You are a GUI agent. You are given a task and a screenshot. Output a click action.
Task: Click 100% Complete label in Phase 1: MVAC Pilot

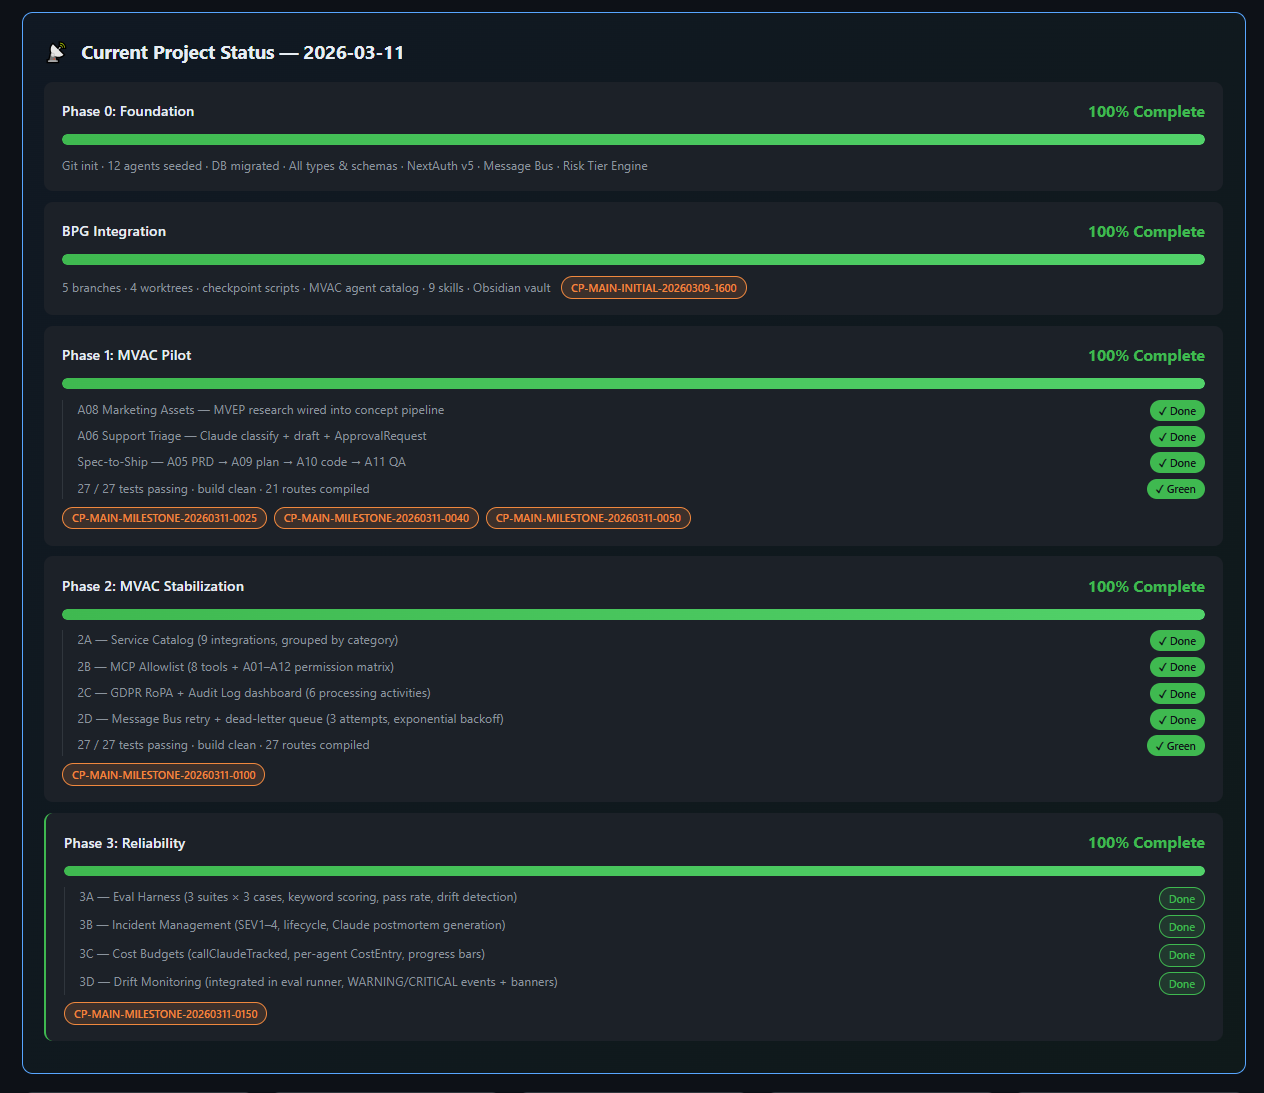coord(1146,356)
